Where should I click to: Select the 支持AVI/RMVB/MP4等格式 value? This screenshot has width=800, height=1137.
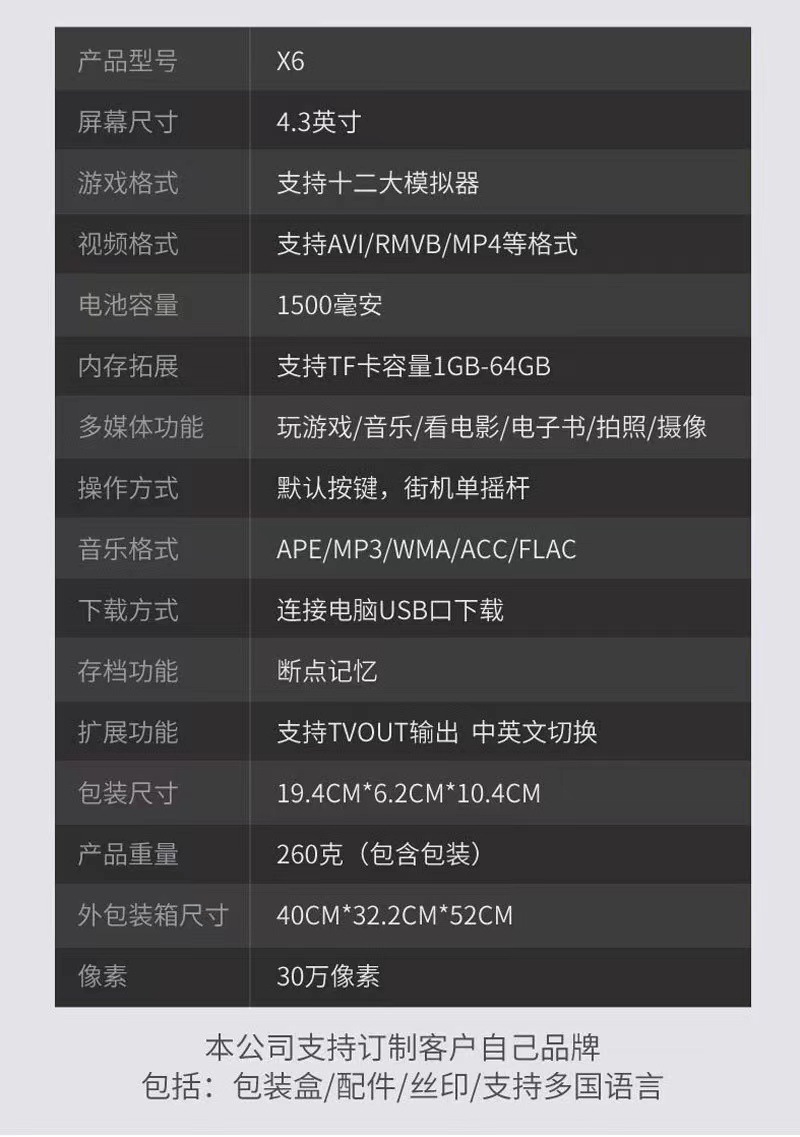[x=427, y=244]
